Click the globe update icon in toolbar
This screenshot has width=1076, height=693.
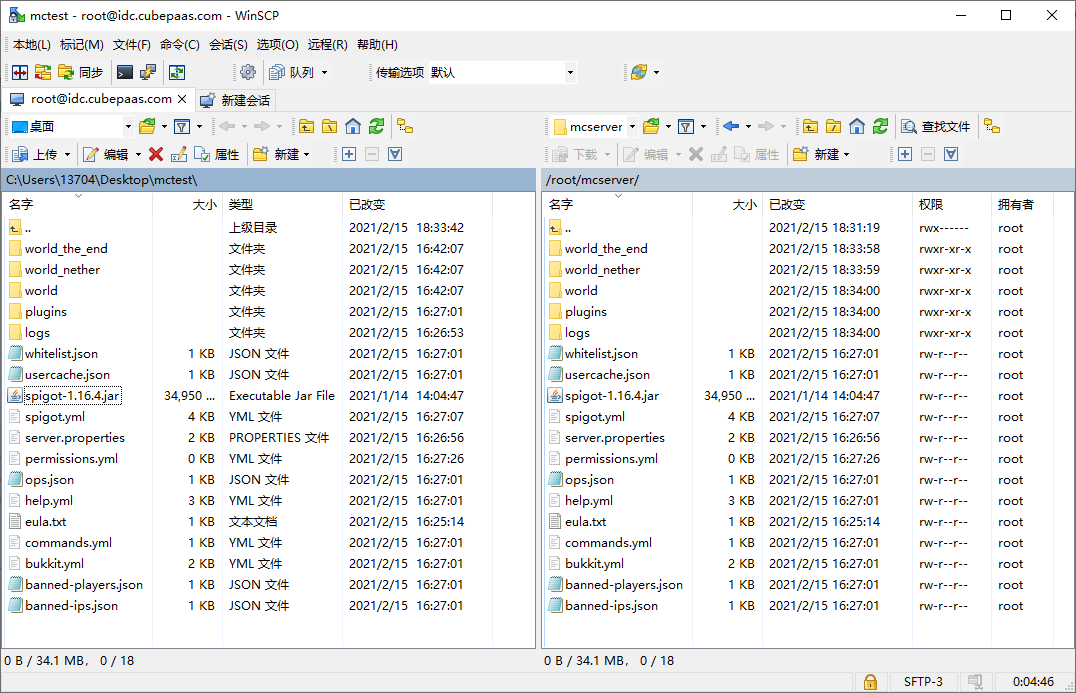click(x=639, y=72)
